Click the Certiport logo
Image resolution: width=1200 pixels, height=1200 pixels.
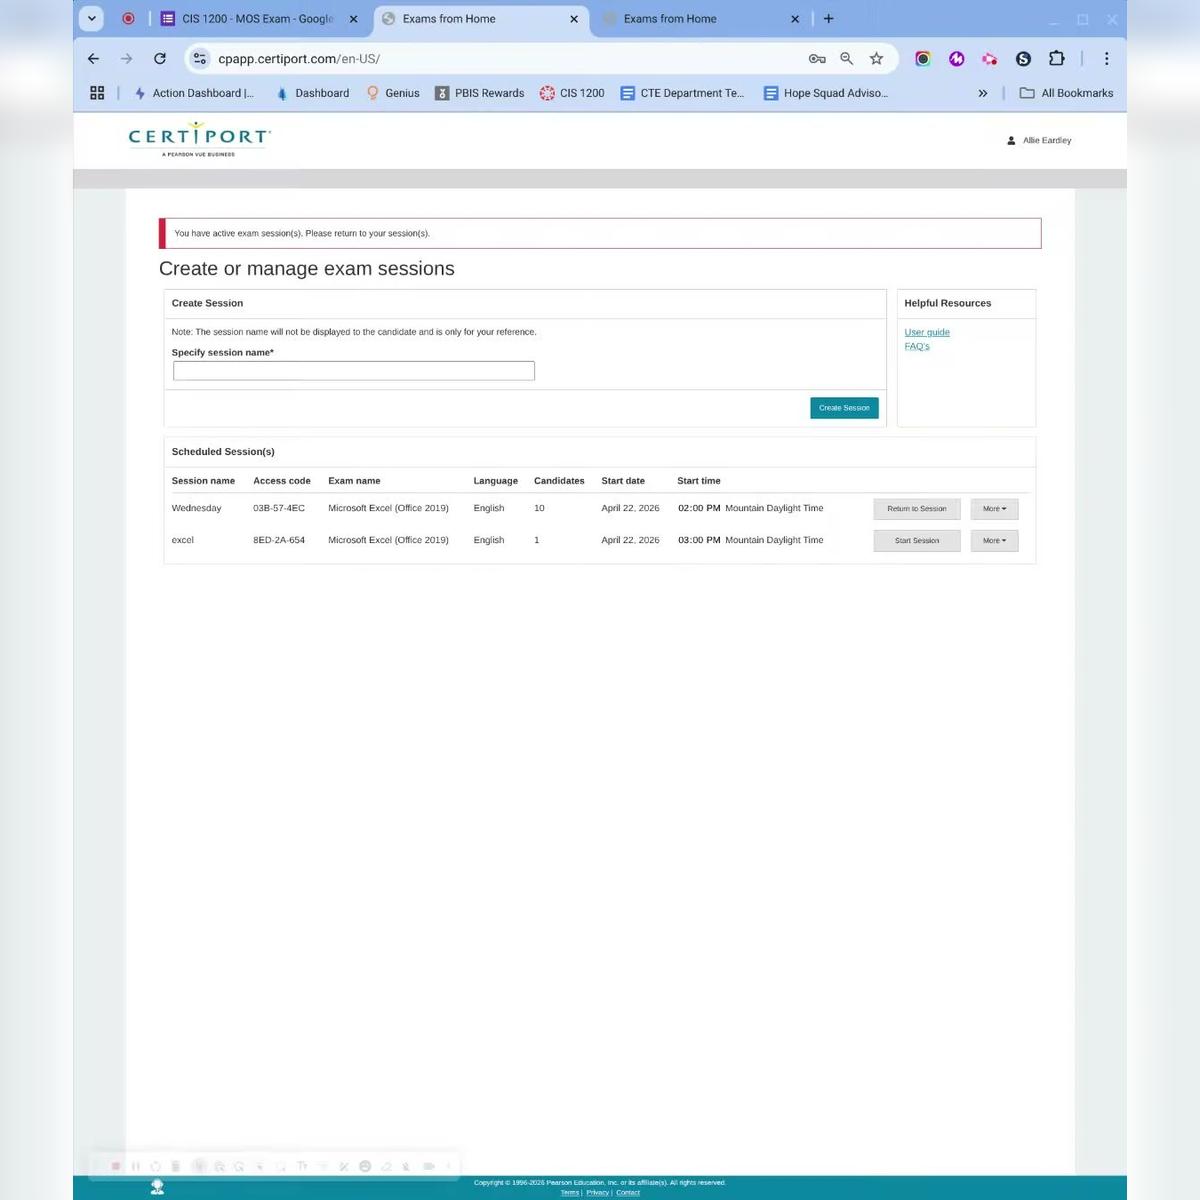[x=198, y=138]
